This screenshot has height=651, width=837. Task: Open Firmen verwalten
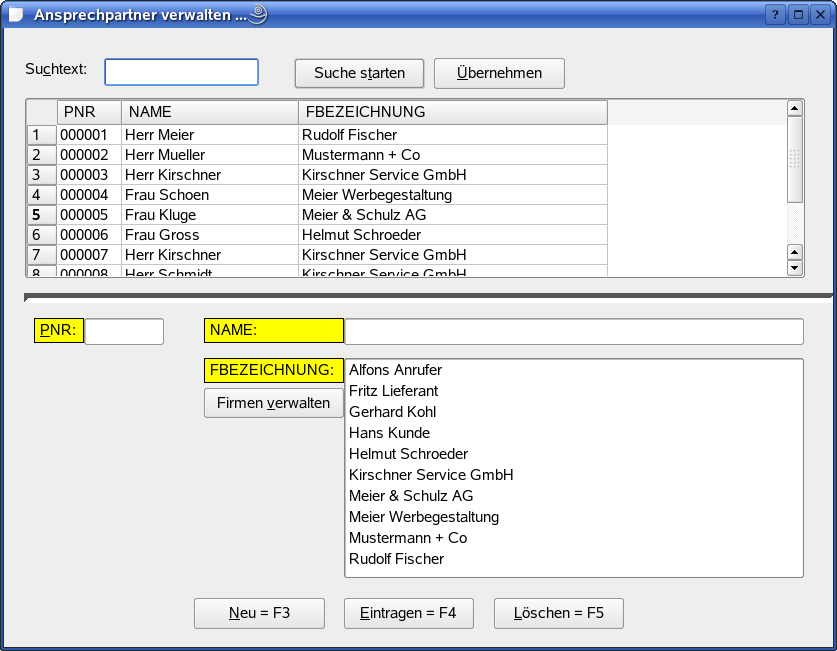273,403
